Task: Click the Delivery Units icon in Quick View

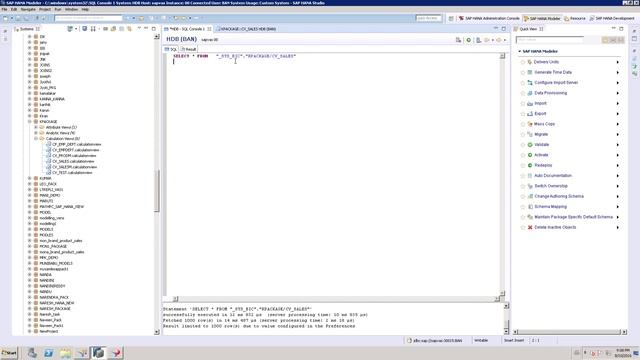Action: coord(530,62)
